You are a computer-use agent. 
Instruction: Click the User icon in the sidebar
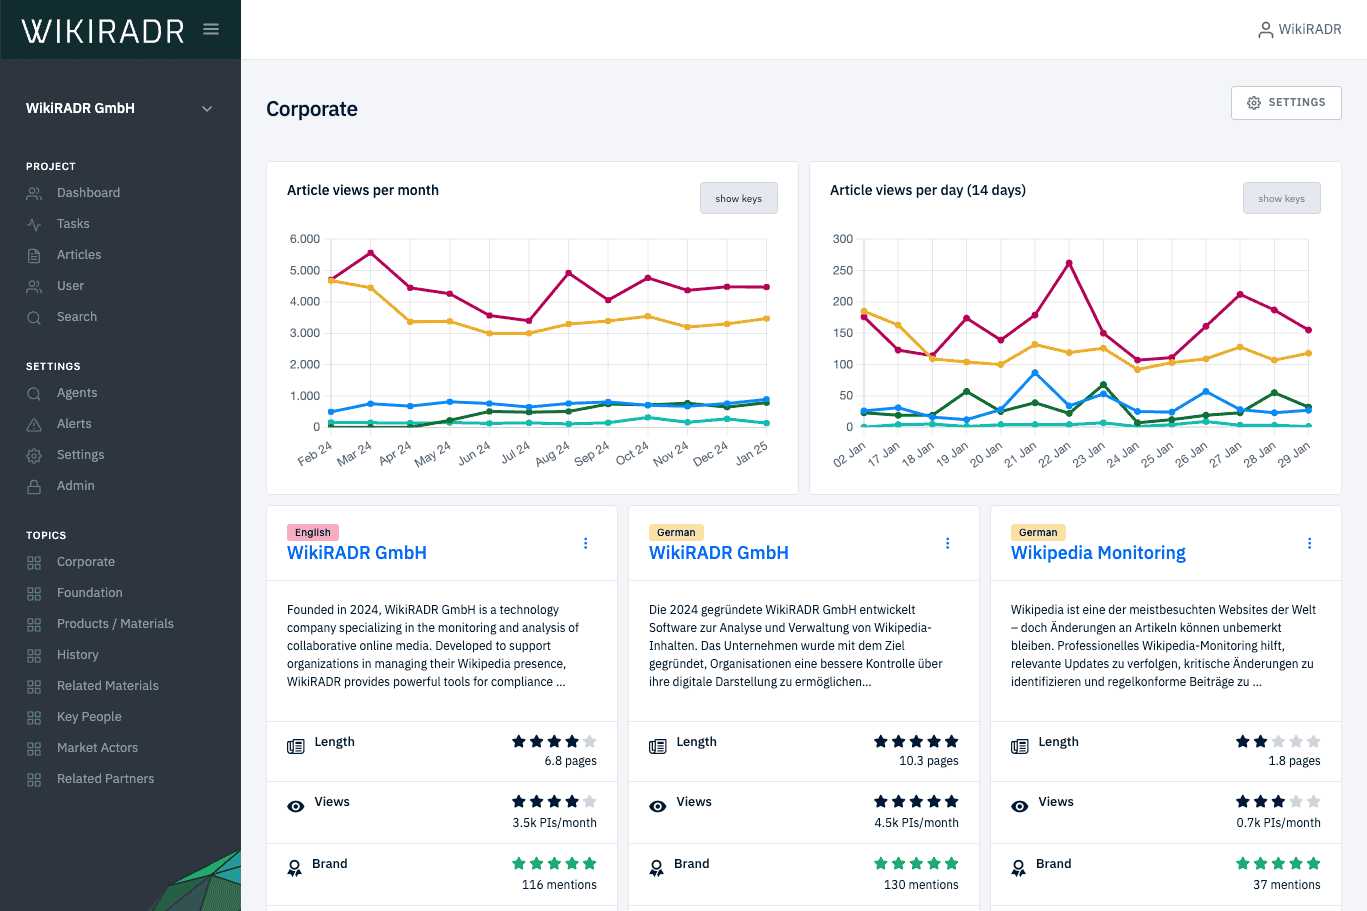coord(34,286)
